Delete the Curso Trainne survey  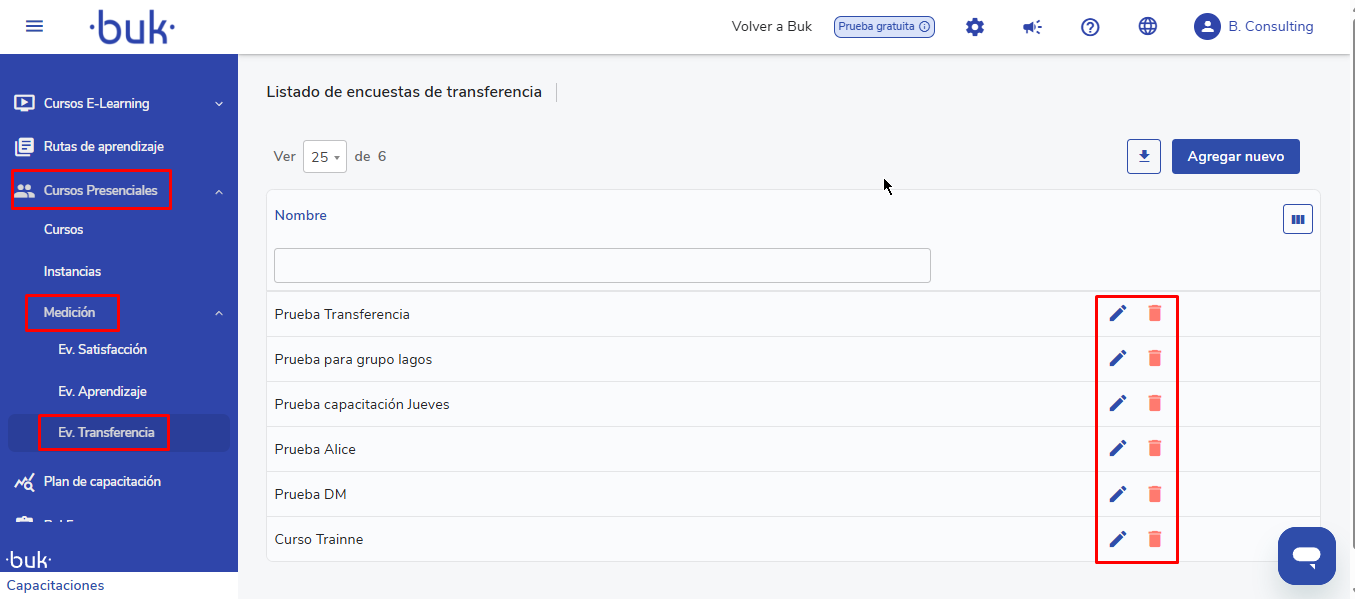tap(1155, 539)
